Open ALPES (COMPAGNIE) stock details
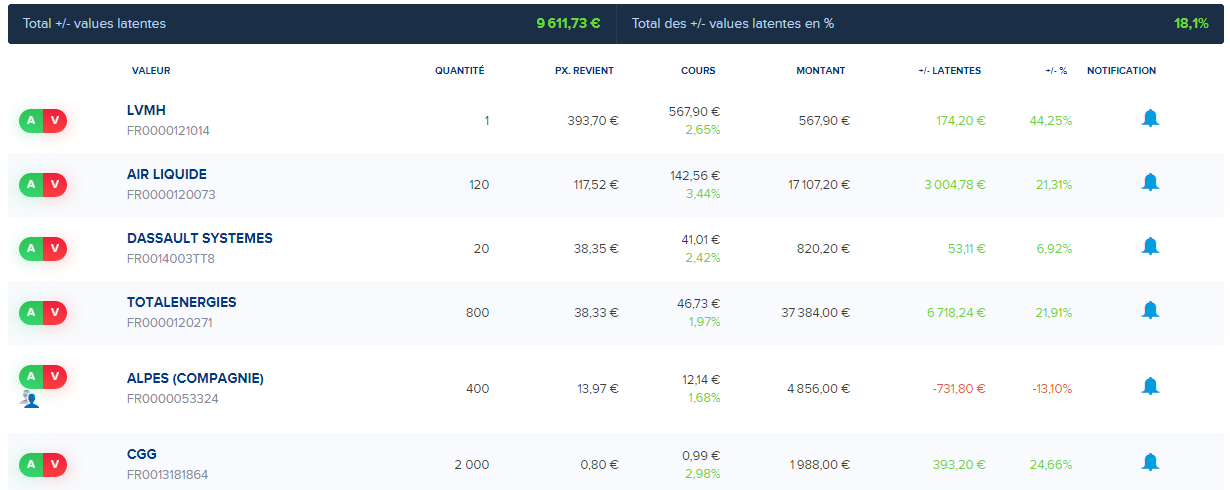This screenshot has height=490, width=1230. [195, 378]
